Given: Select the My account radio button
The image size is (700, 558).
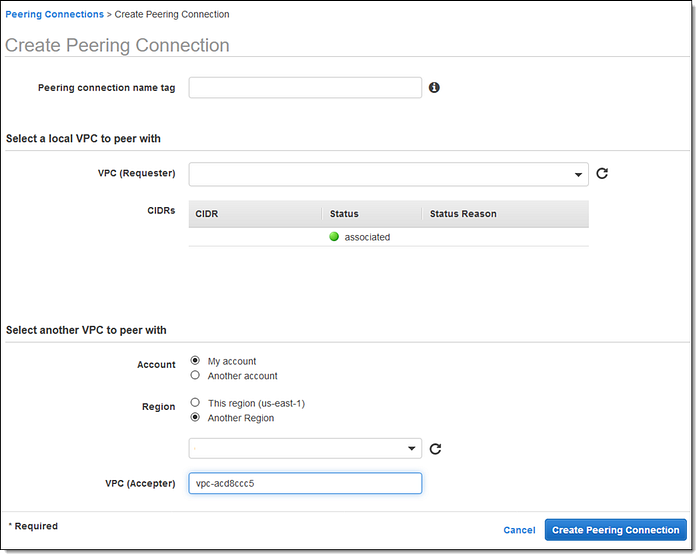Looking at the screenshot, I should (195, 361).
